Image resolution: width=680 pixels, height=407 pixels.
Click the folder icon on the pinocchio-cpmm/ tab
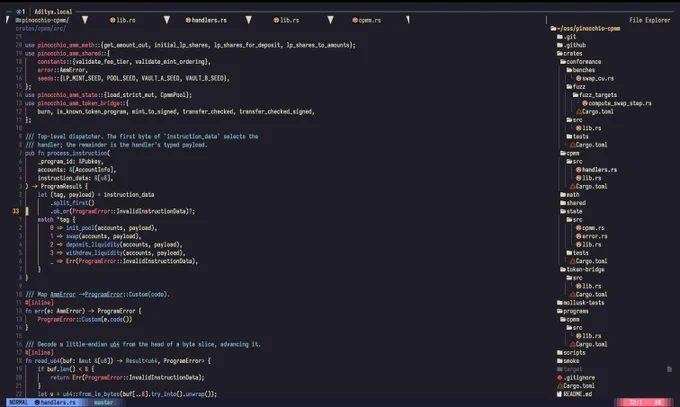(18, 20)
